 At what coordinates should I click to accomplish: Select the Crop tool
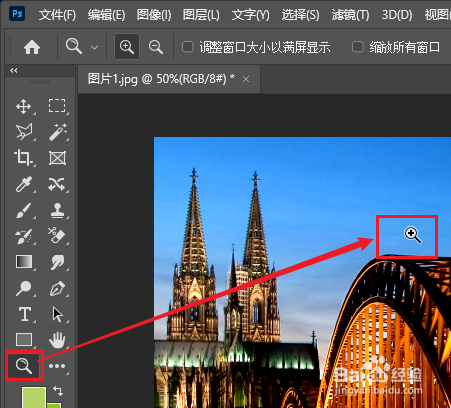[23, 158]
